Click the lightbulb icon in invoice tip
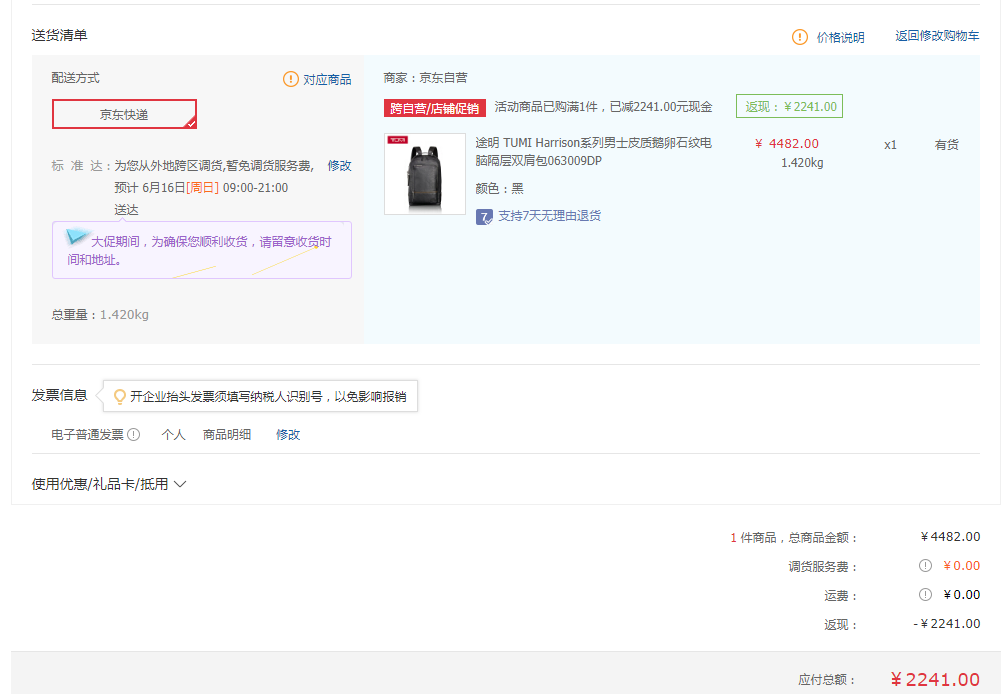 click(x=119, y=396)
